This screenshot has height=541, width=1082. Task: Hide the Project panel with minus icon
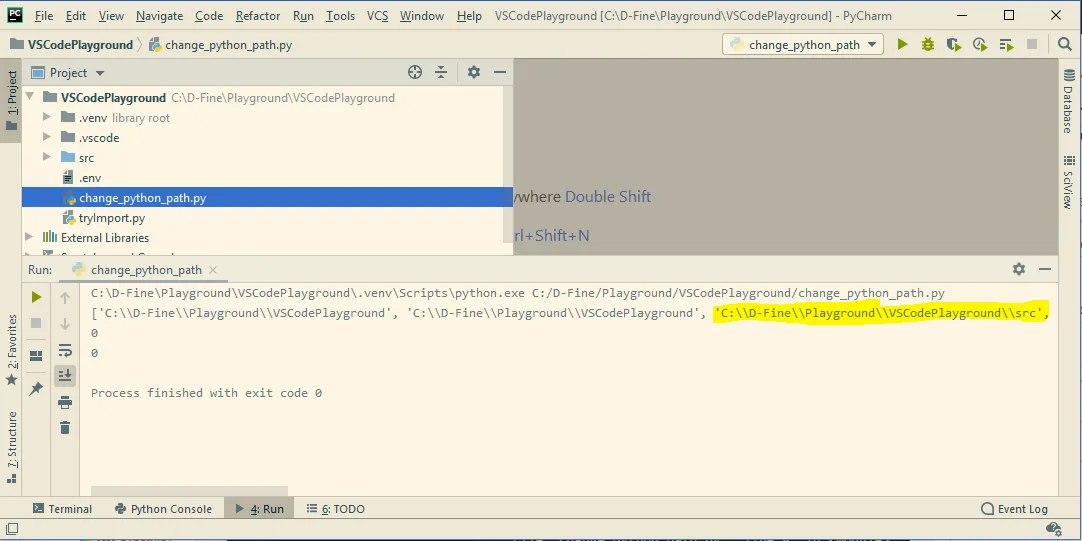coord(500,72)
